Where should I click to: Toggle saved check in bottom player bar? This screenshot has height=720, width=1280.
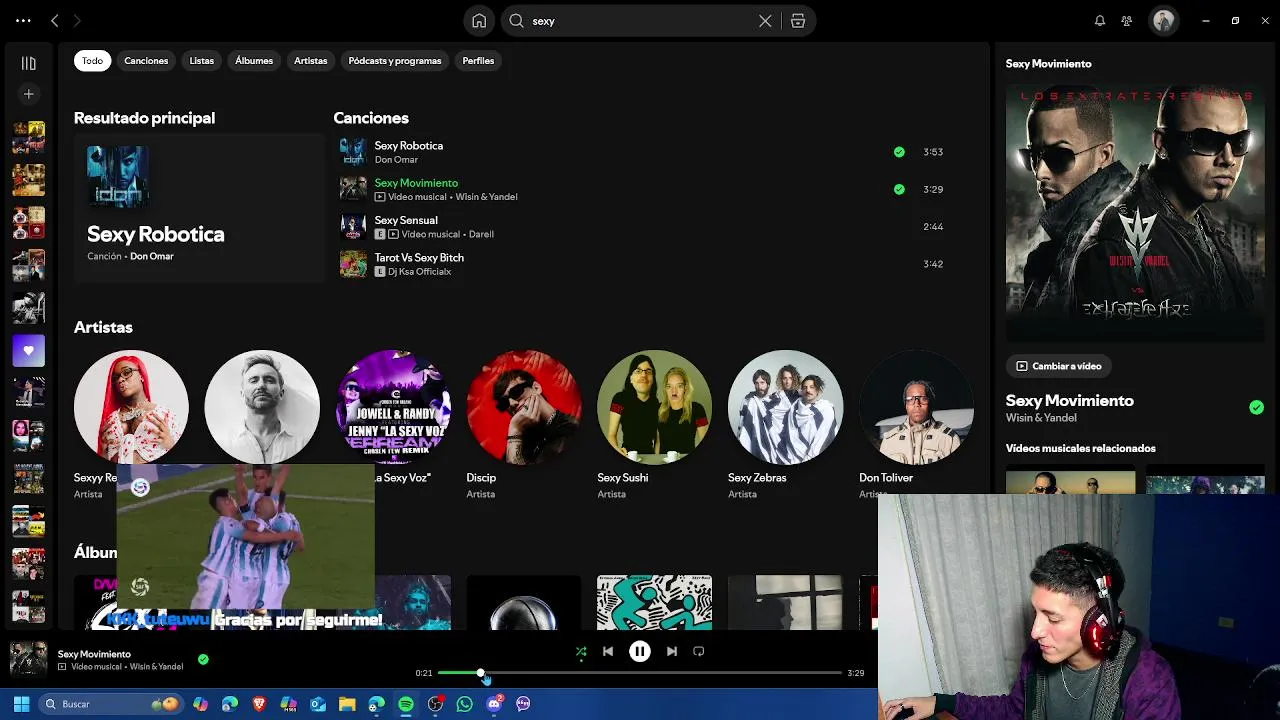pos(203,659)
